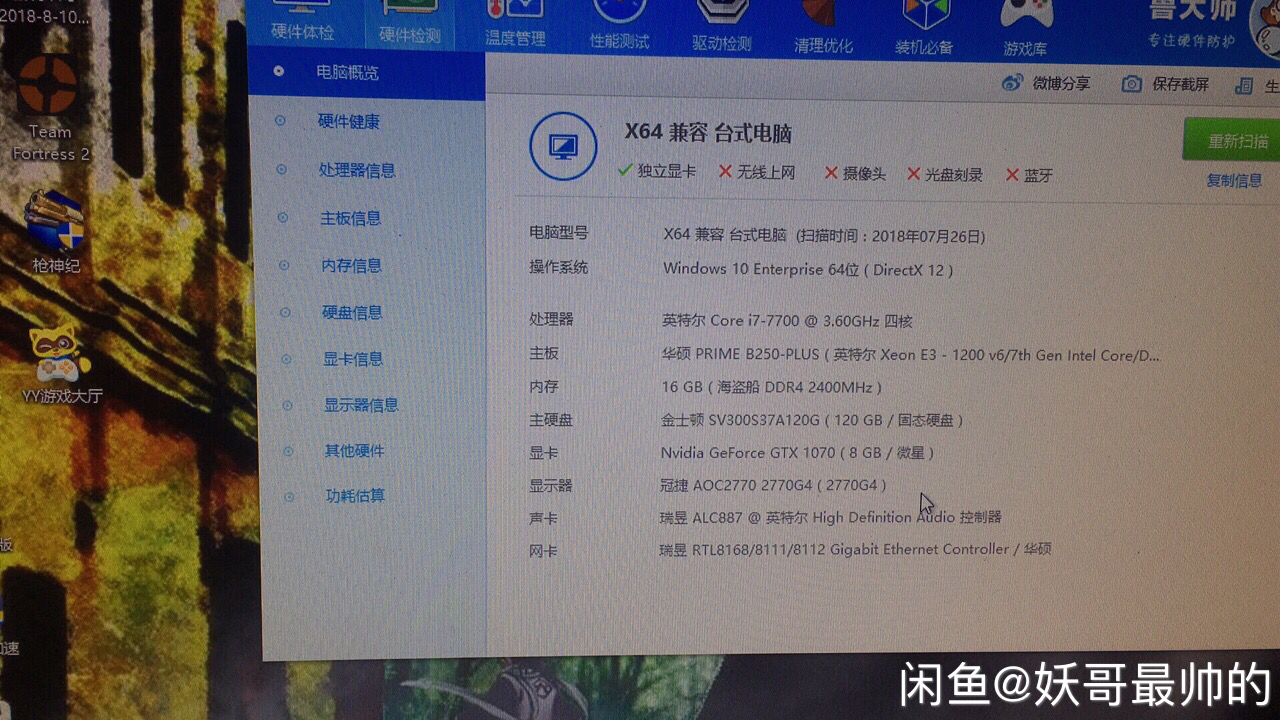Click the 摄像头 feature indicator
Viewport: 1281px width, 721px height.
[x=855, y=173]
